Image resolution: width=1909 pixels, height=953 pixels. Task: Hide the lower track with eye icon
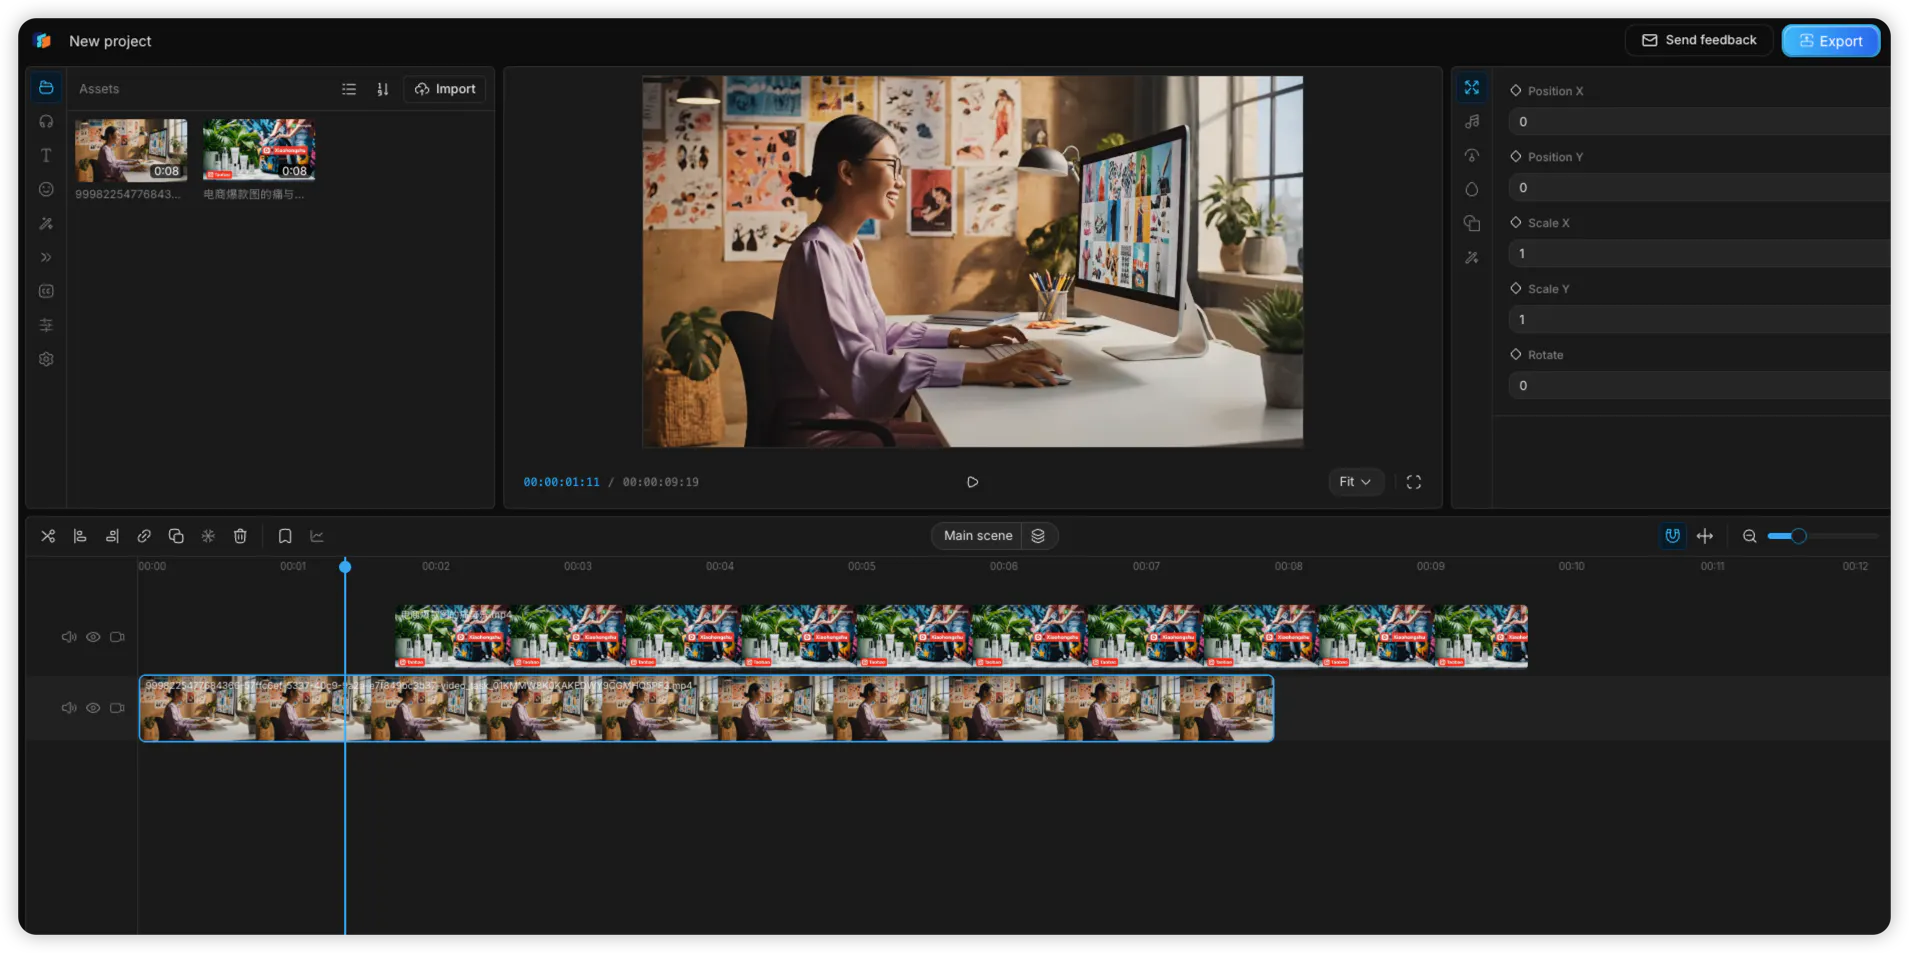pos(93,708)
